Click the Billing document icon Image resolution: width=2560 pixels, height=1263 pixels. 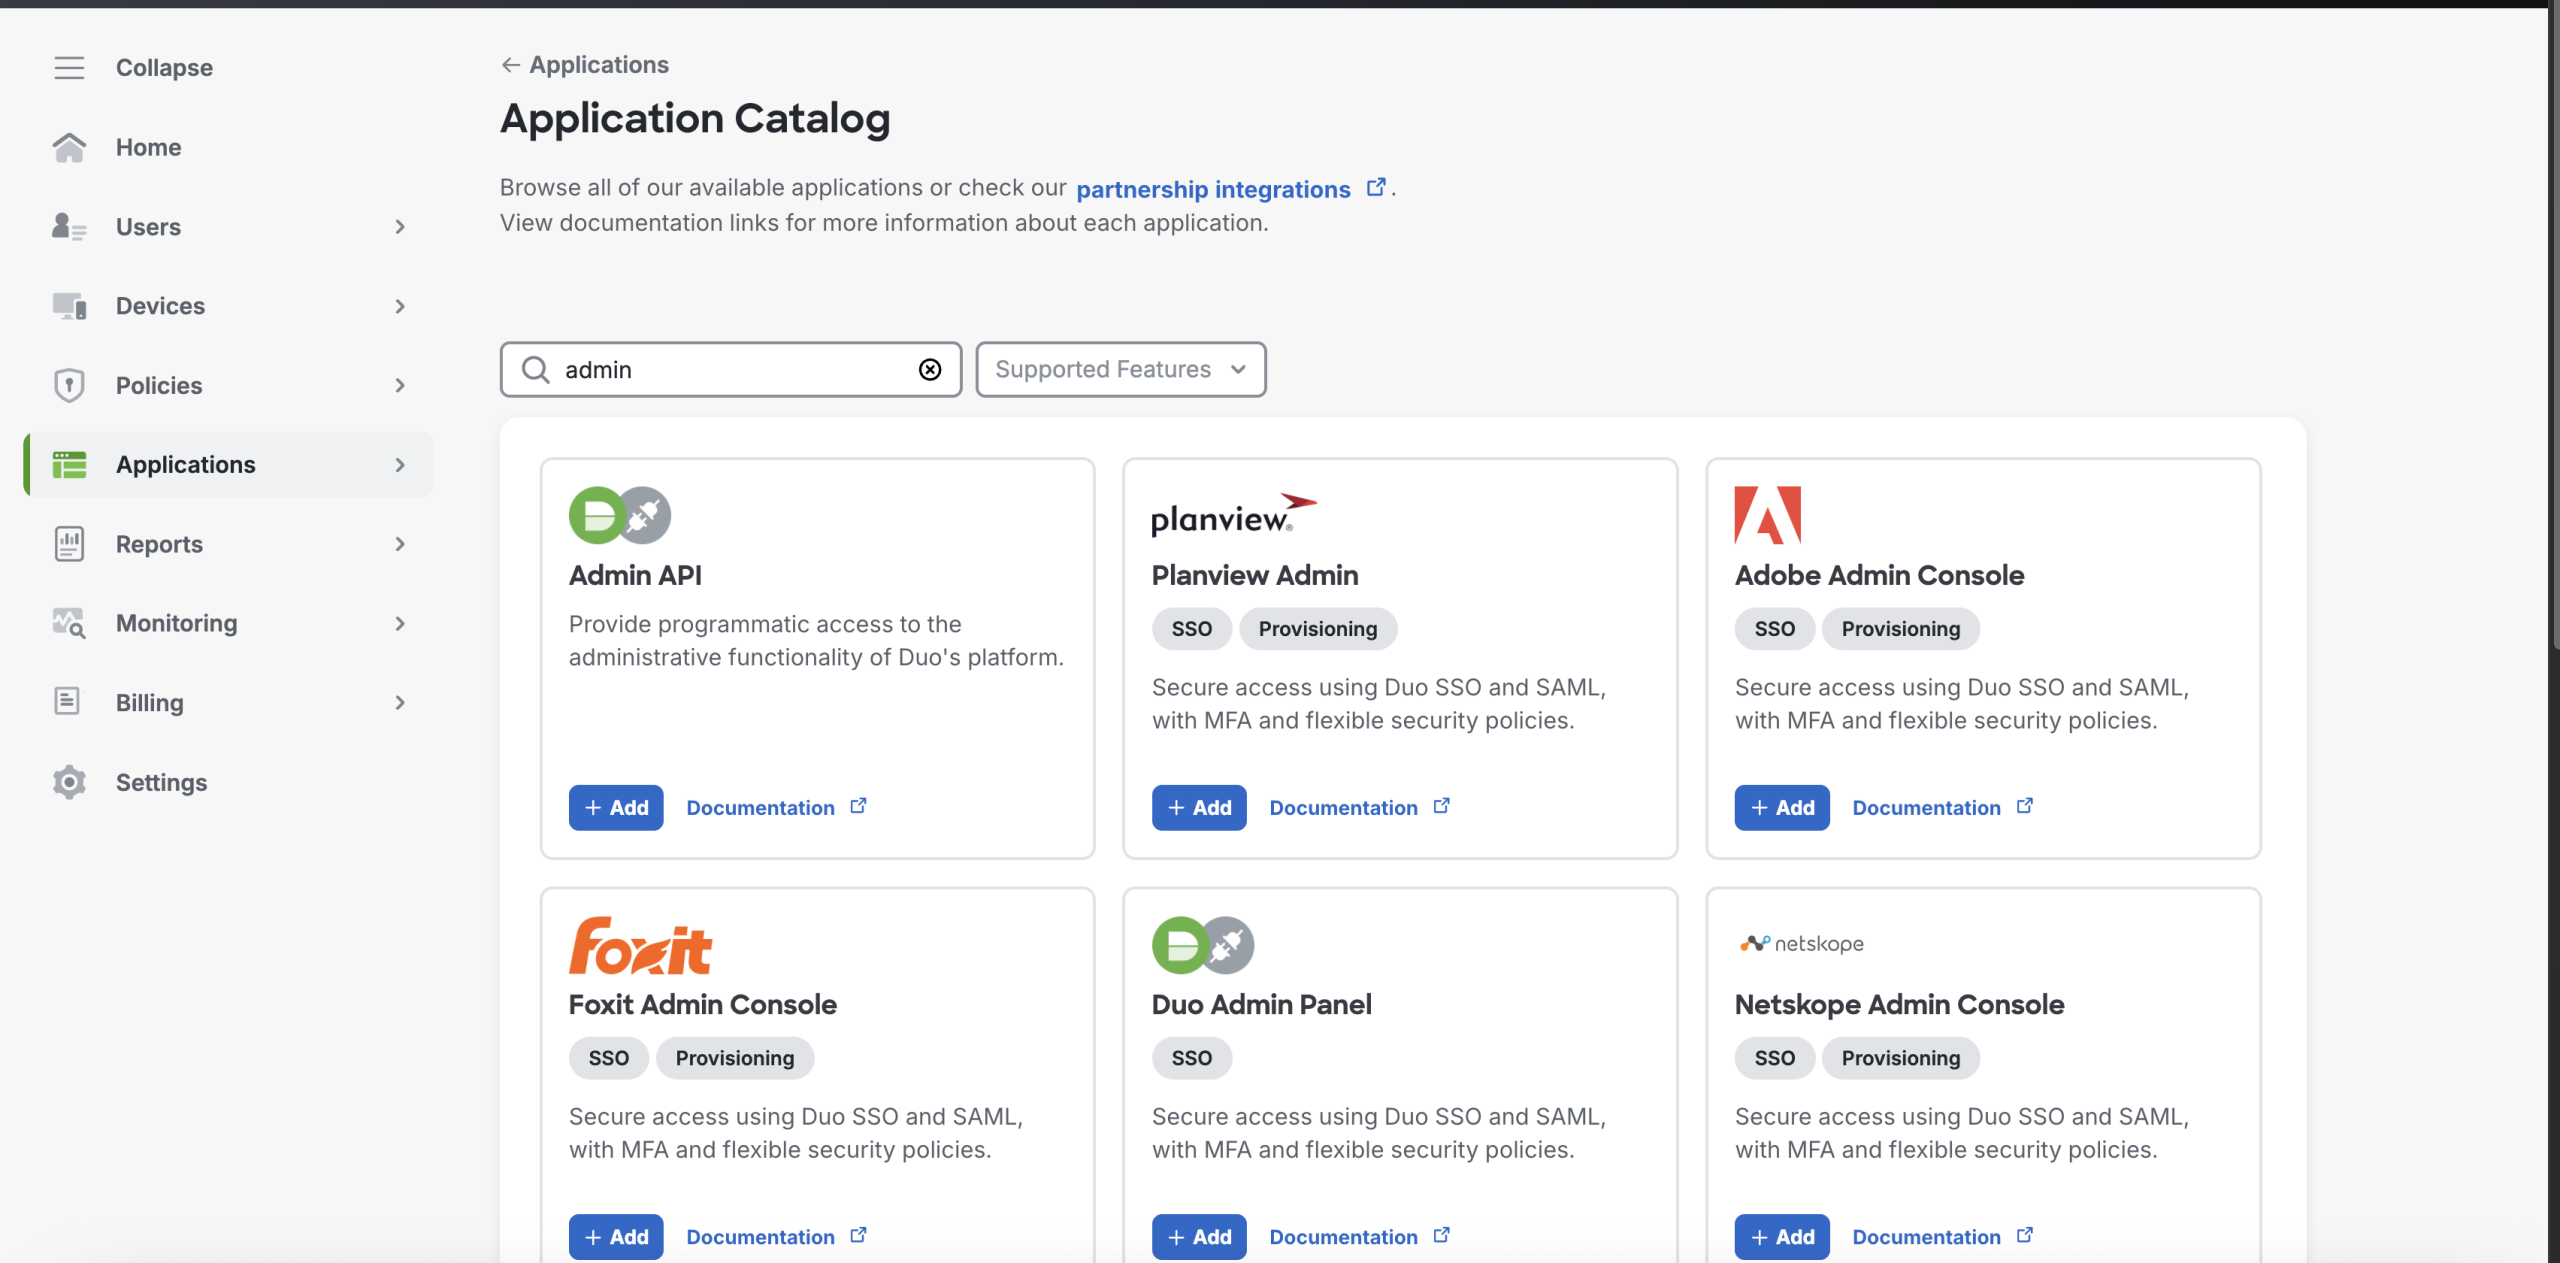coord(67,702)
